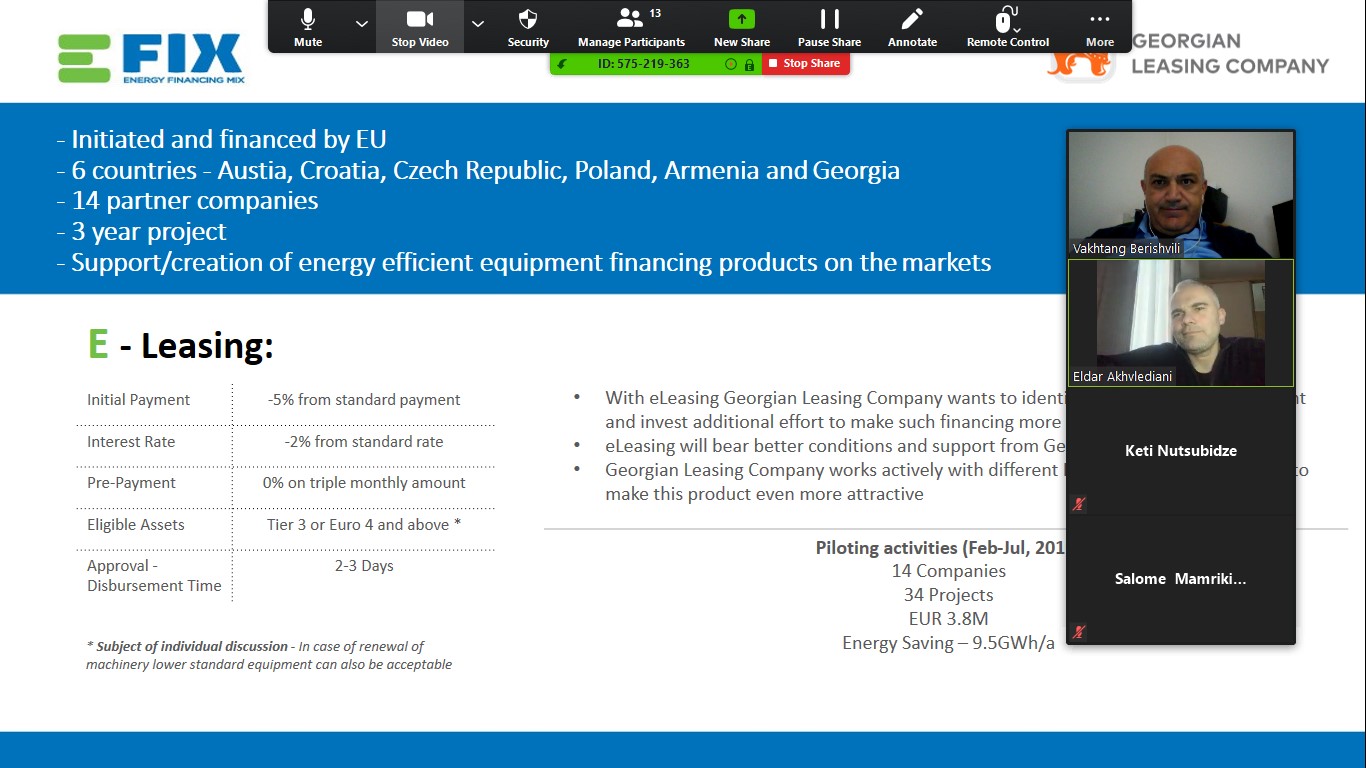Click "Approval - Disbursement Time" label

[154, 576]
